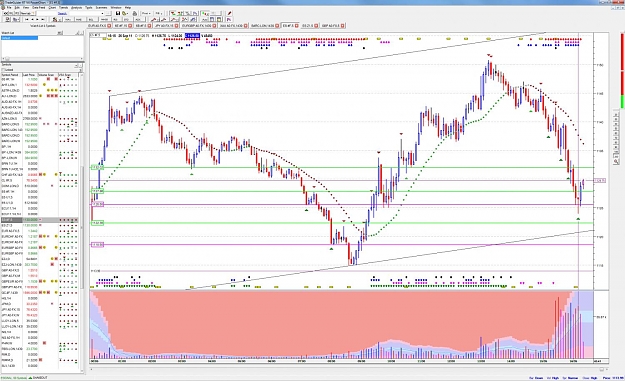The height and width of the screenshot is (381, 625).
Task: Step back one bar with the playback arrow
Action: pos(32,19)
